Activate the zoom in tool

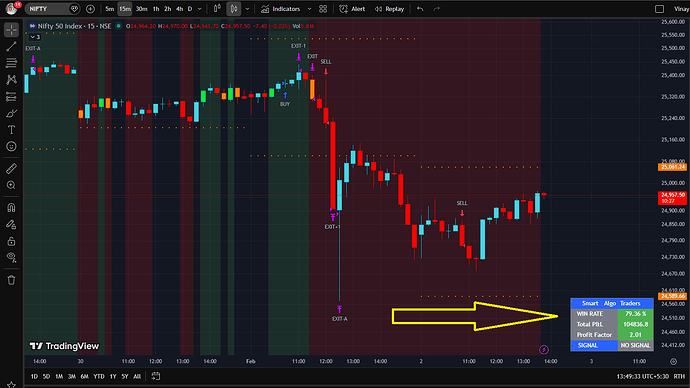[x=11, y=185]
